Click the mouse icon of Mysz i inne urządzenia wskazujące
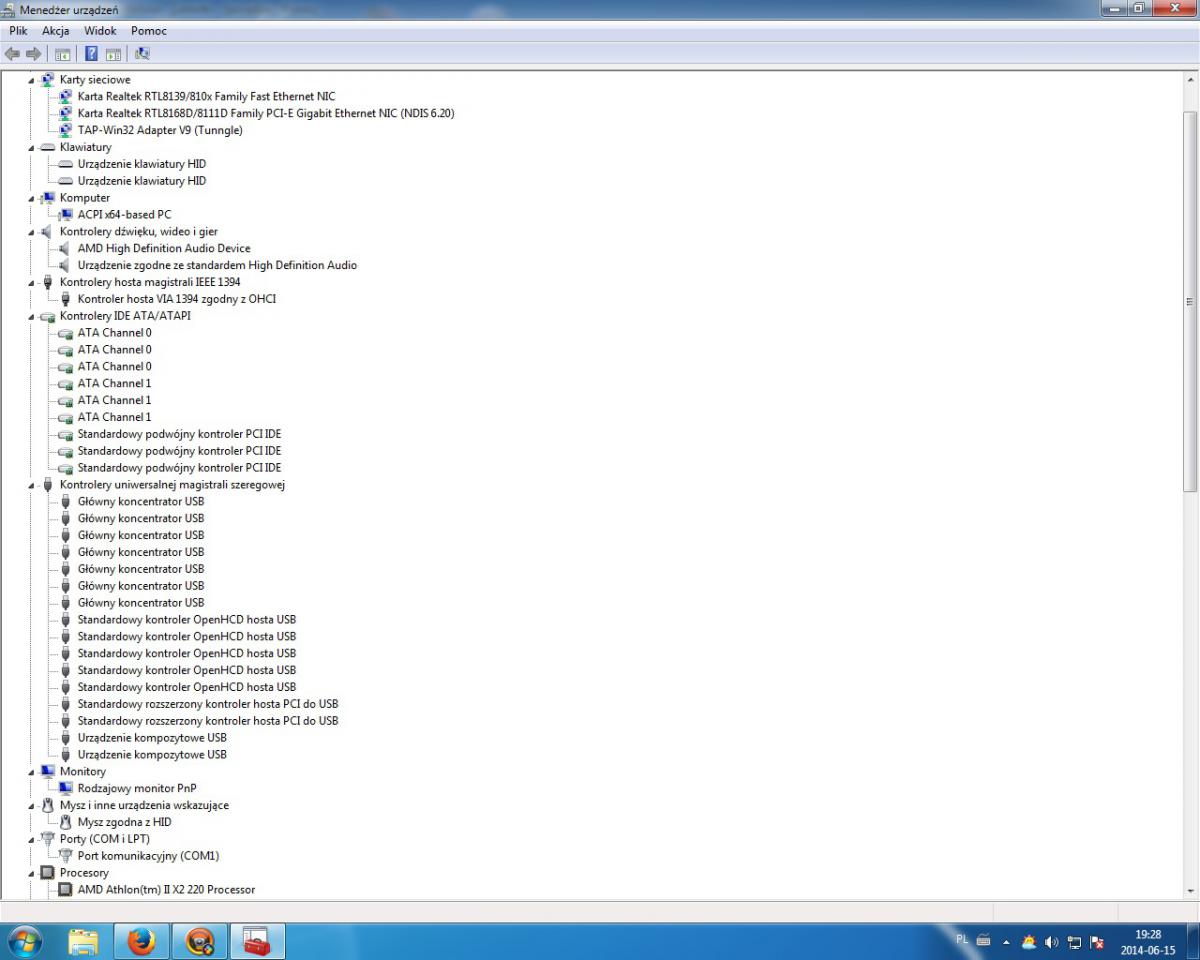Viewport: 1200px width, 960px height. (48, 806)
